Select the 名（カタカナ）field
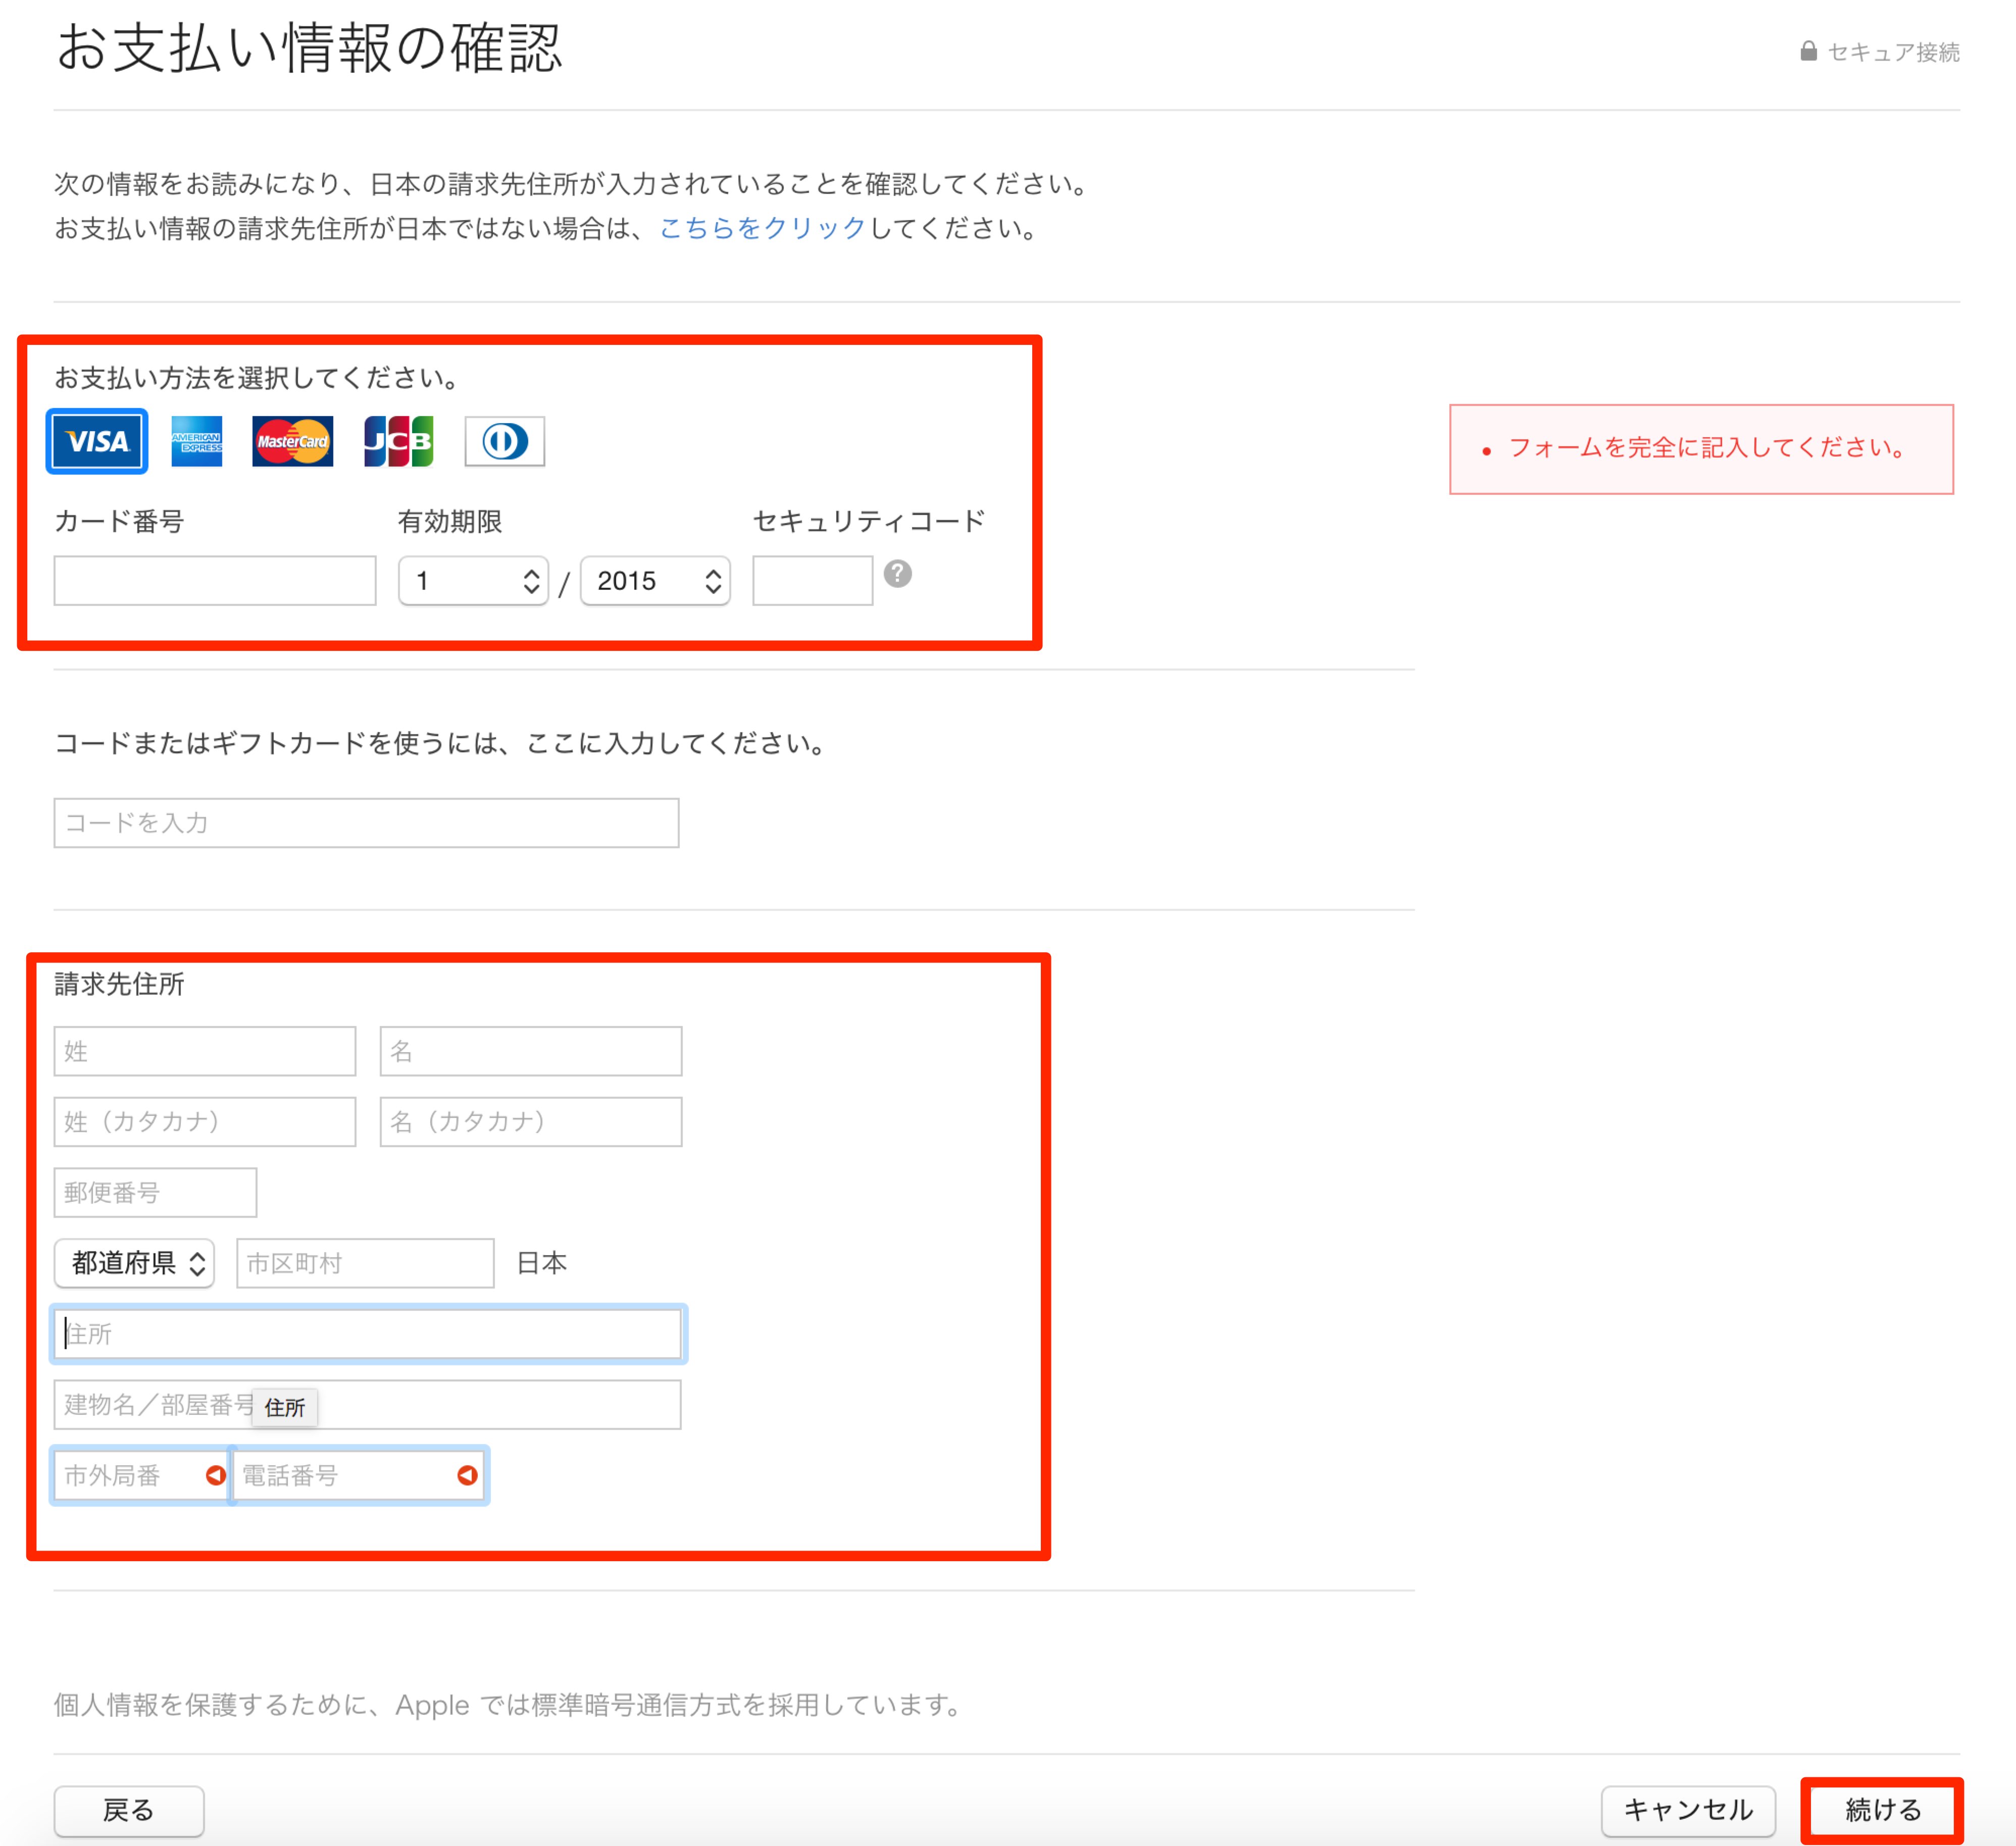Viewport: 2016px width, 1846px height. point(531,1122)
